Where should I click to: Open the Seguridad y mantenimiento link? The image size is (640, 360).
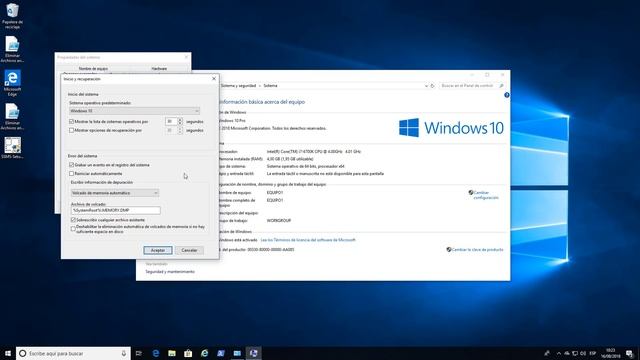[170, 271]
